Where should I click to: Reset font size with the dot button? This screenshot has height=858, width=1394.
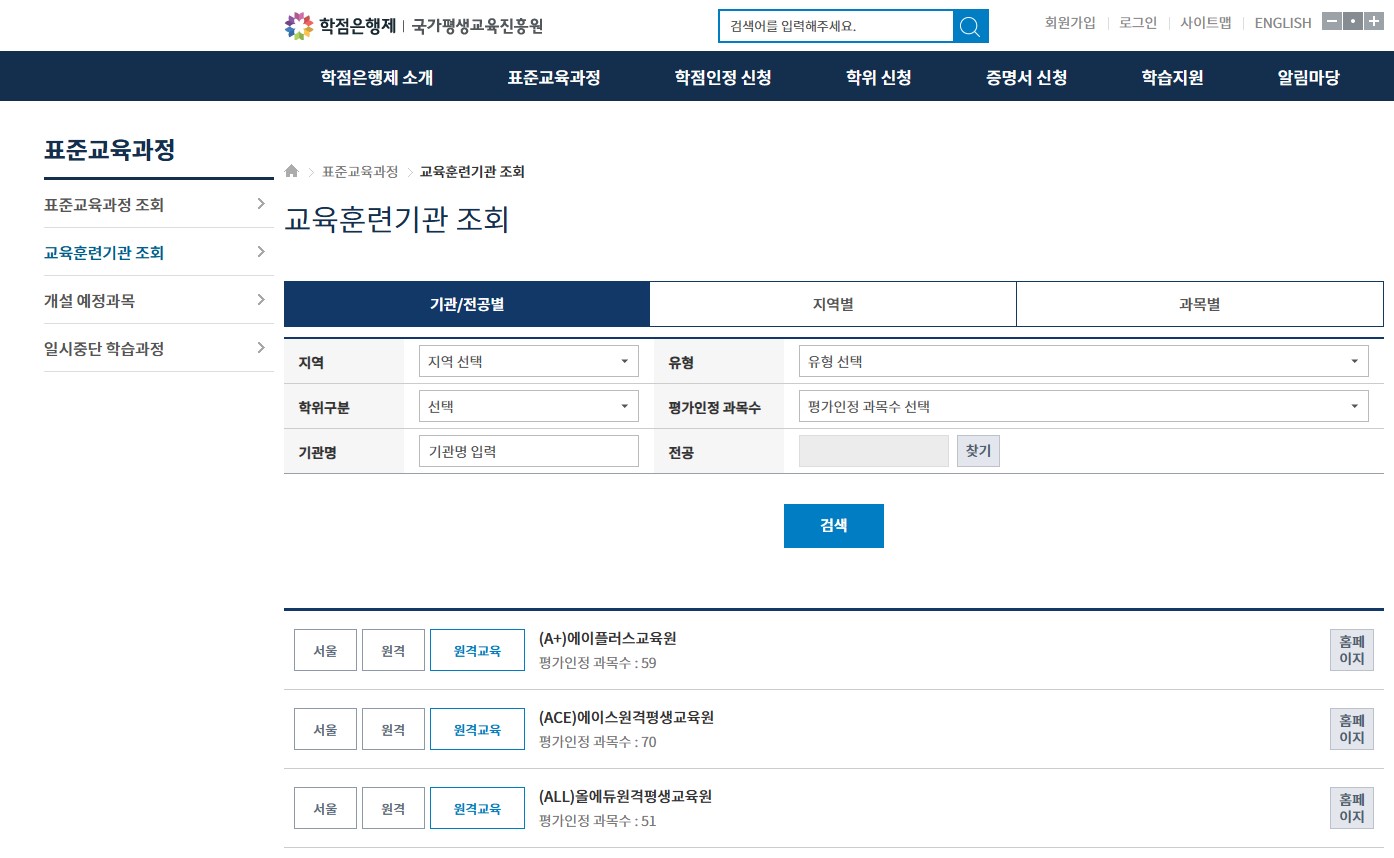coord(1353,22)
